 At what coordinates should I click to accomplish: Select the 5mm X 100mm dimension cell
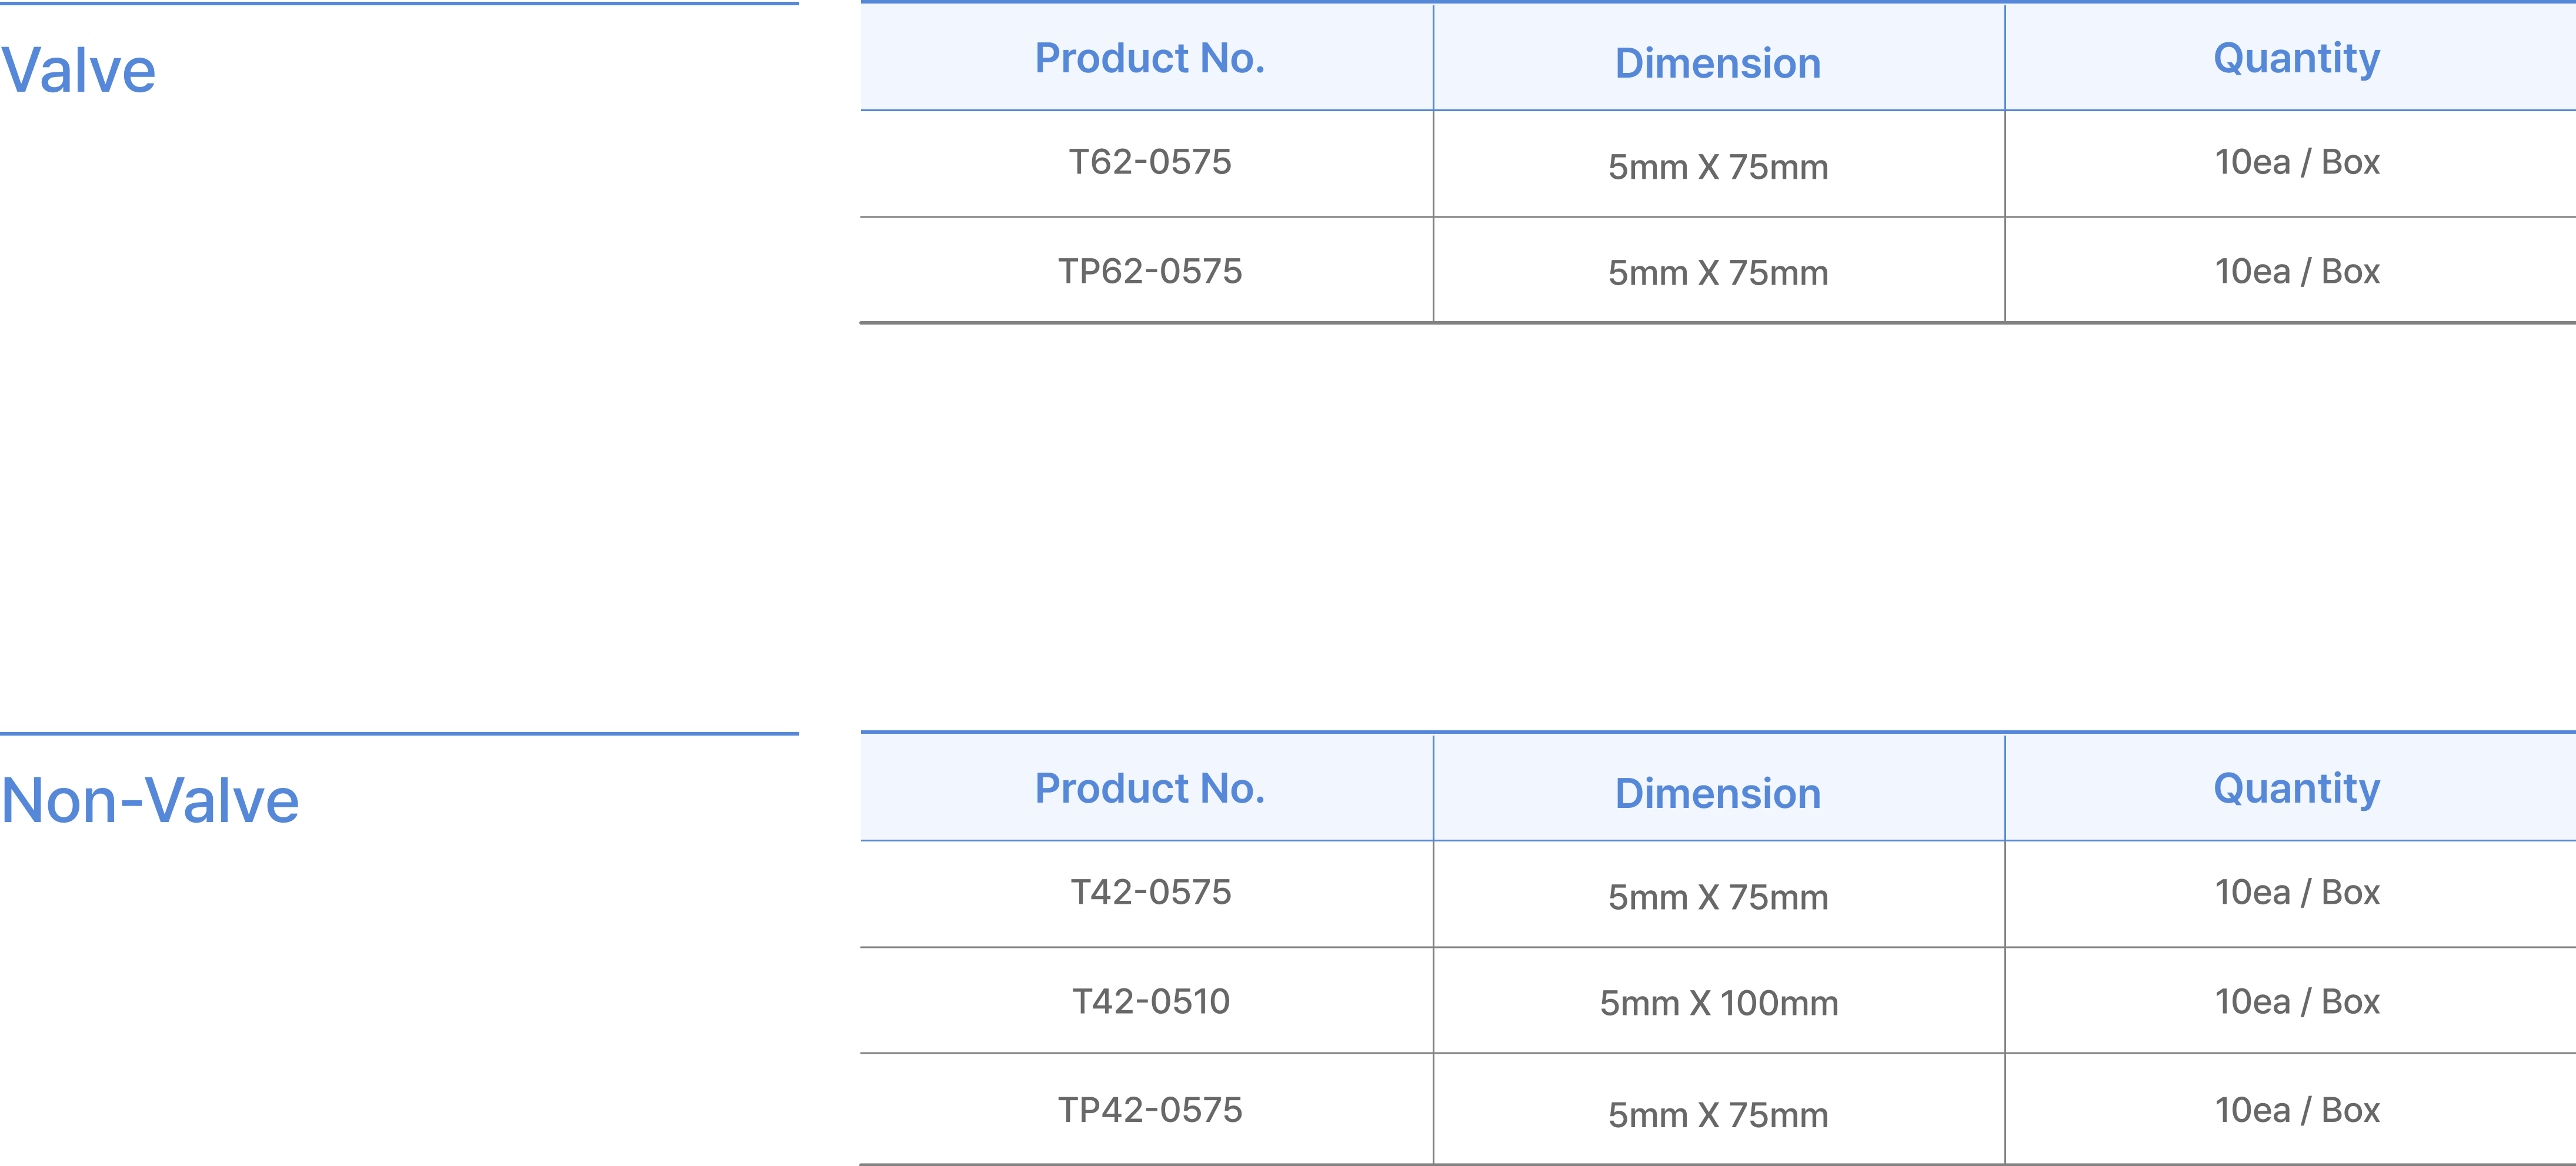[1717, 1003]
